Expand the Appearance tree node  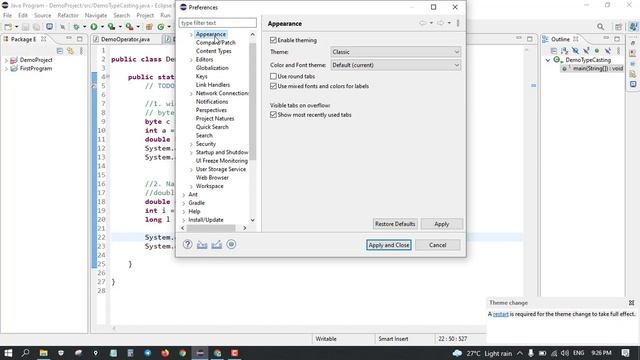(191, 34)
